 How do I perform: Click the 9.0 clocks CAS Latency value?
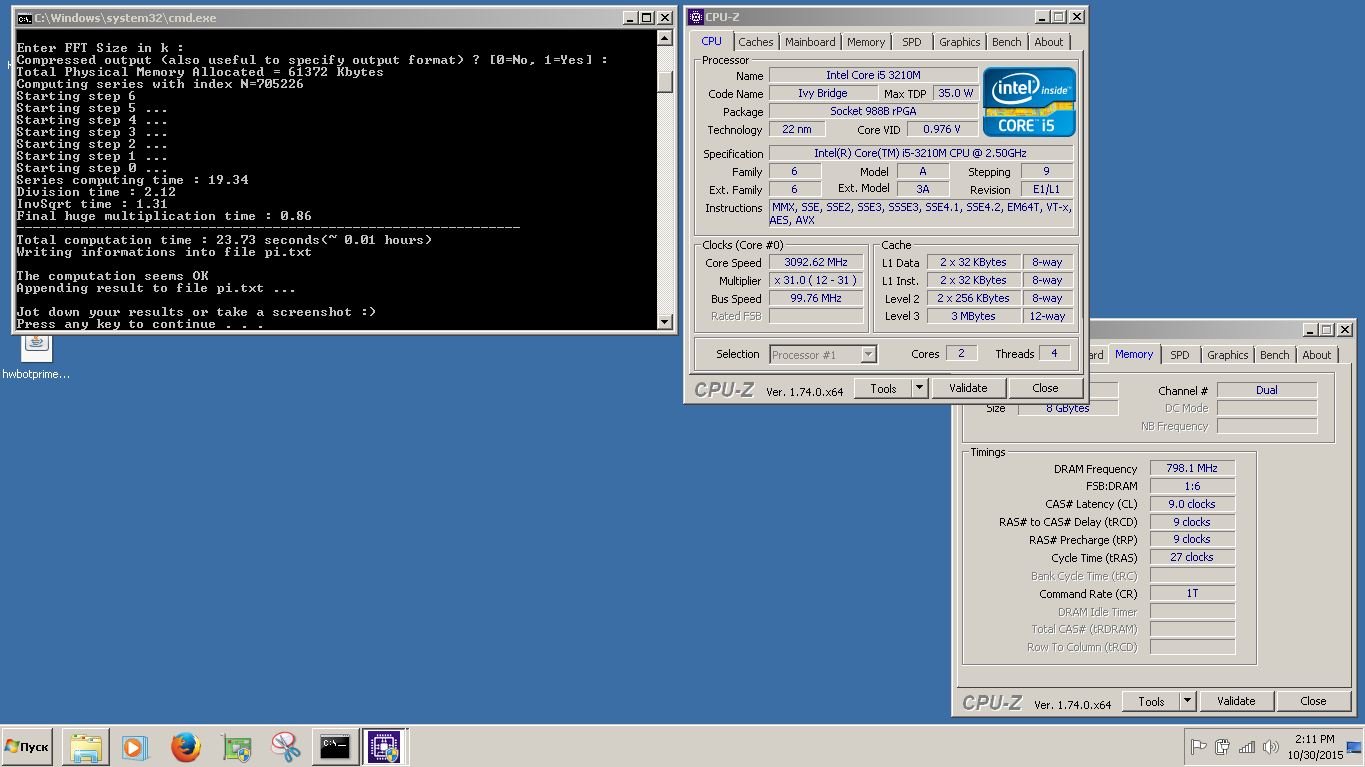coord(1192,504)
